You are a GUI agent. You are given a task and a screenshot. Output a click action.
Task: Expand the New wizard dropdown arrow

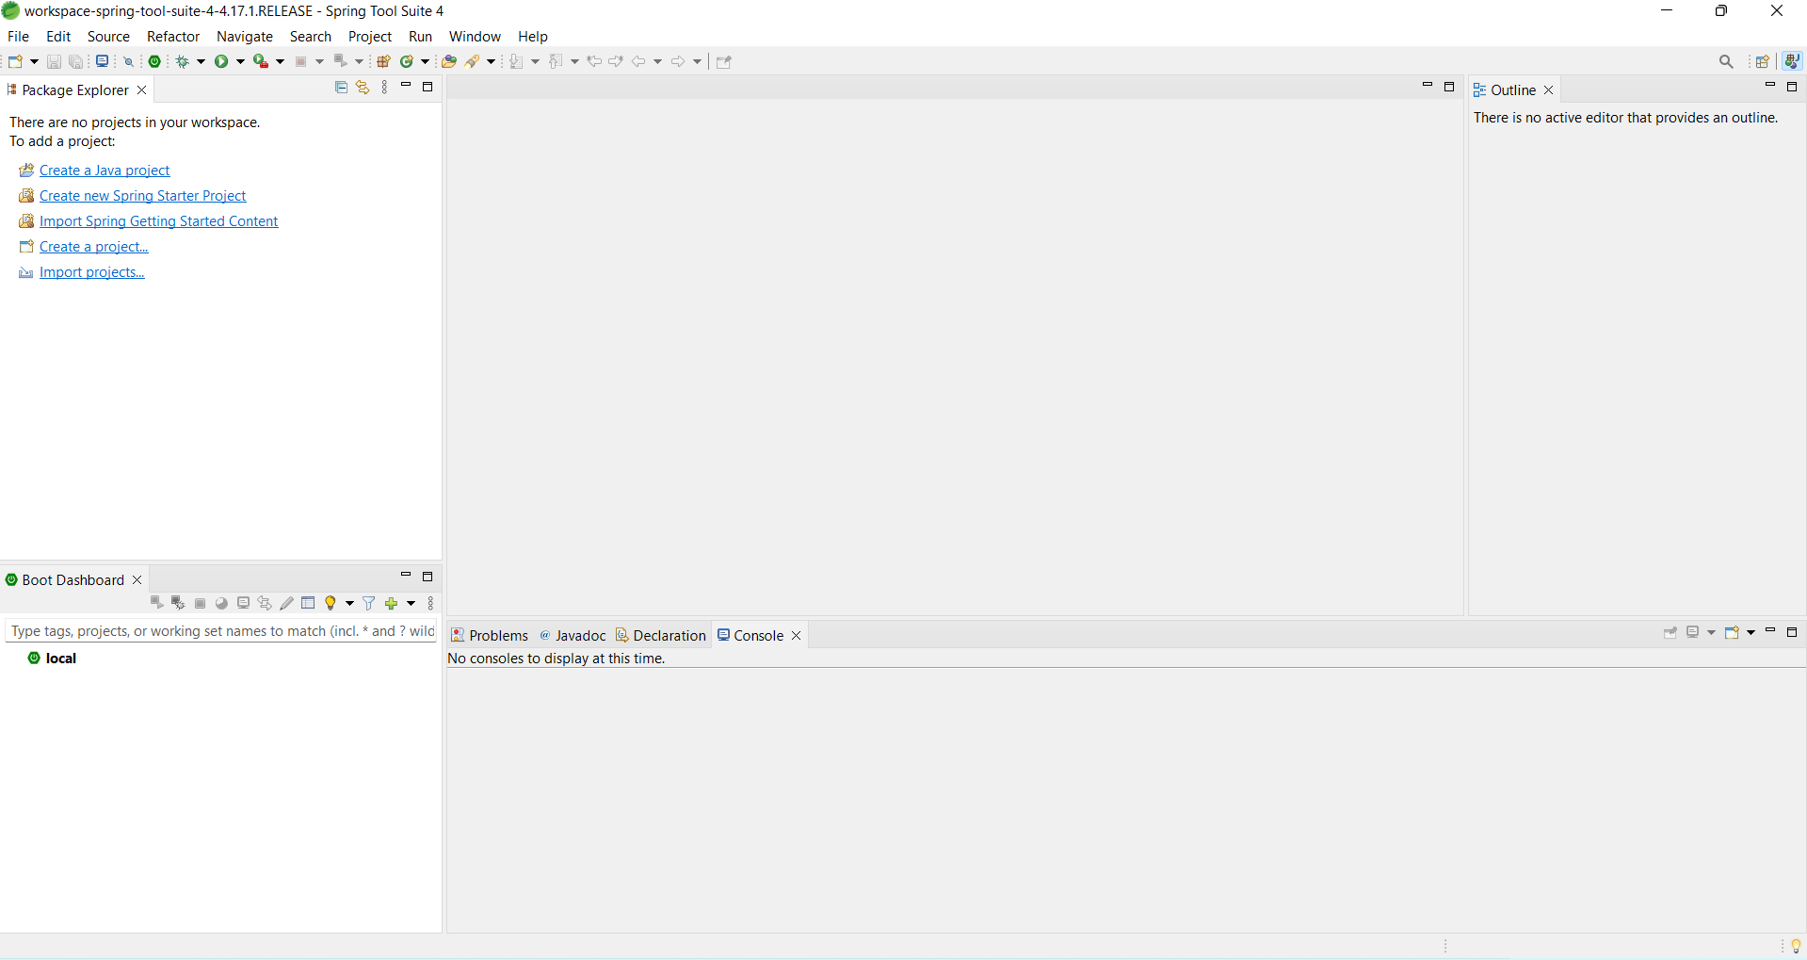34,61
